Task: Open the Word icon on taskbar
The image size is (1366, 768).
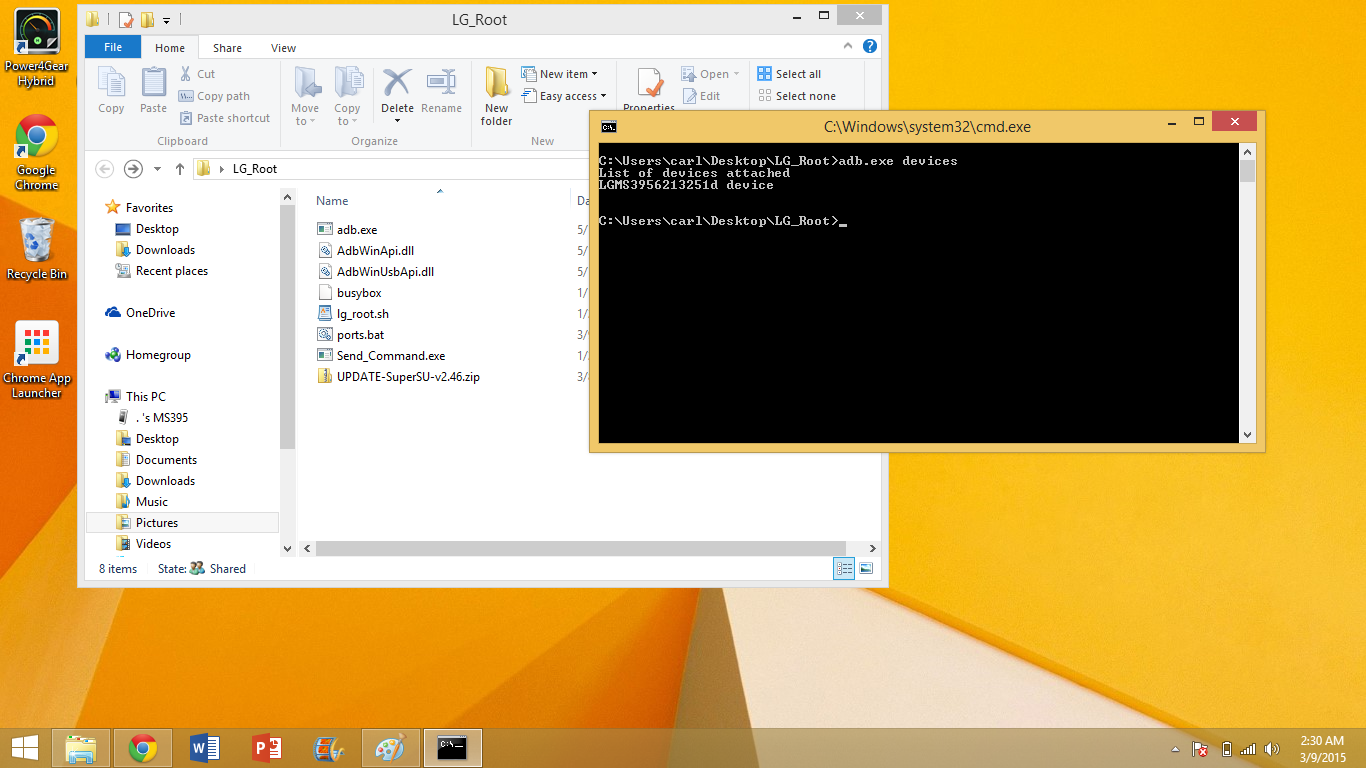Action: click(x=204, y=748)
